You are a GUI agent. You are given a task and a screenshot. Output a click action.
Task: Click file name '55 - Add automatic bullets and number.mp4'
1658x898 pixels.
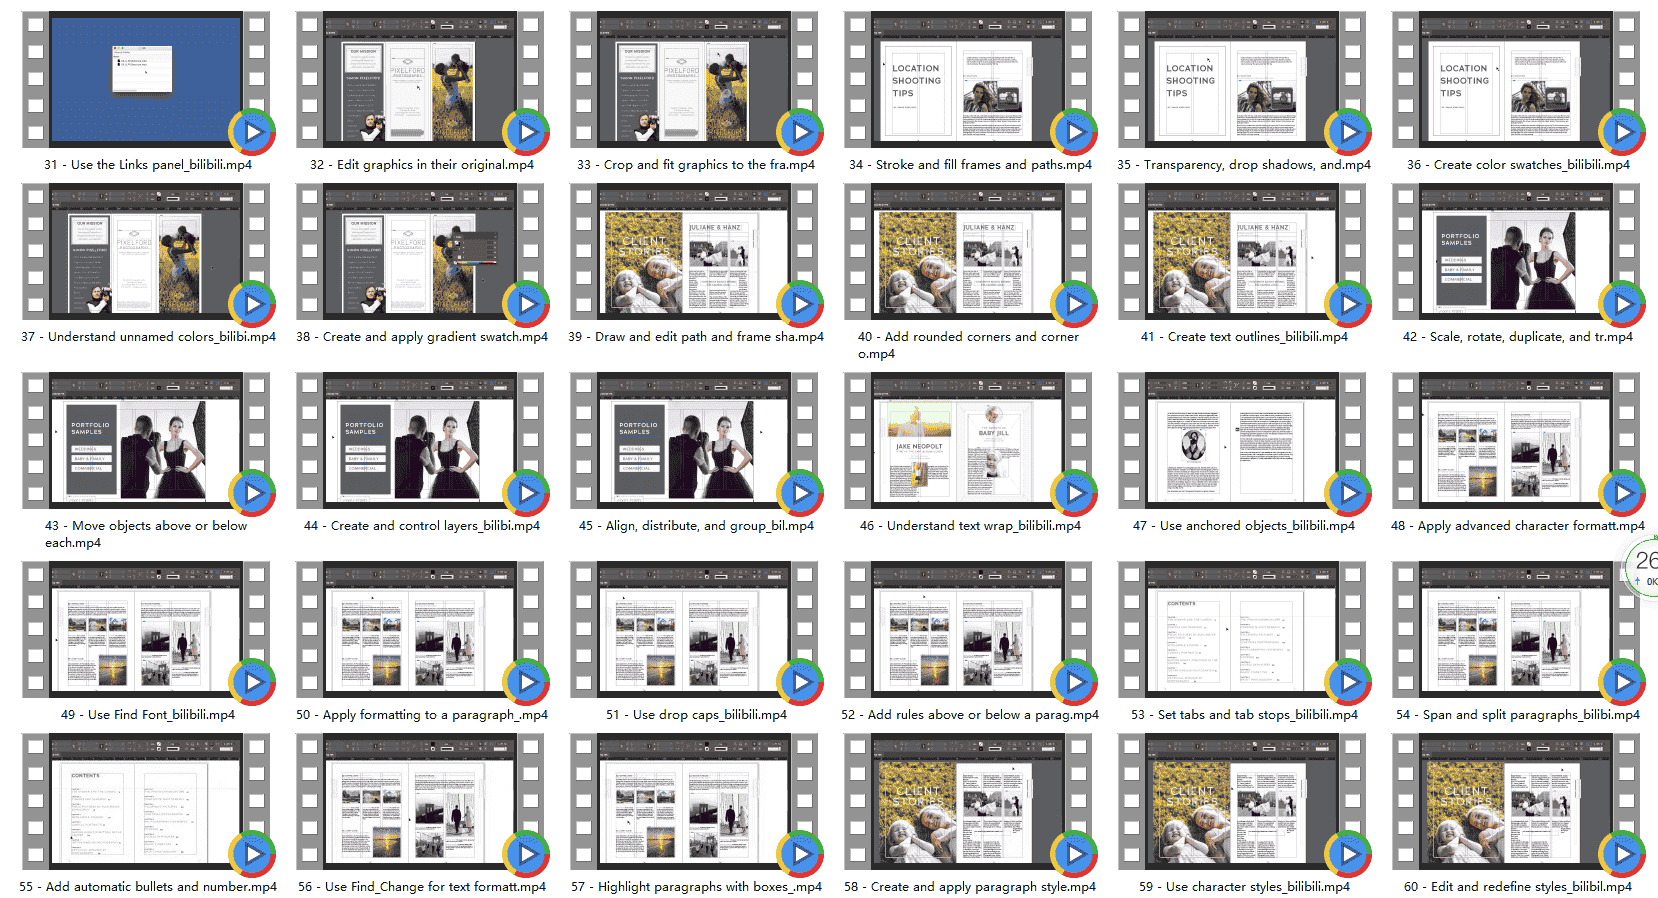pyautogui.click(x=148, y=887)
